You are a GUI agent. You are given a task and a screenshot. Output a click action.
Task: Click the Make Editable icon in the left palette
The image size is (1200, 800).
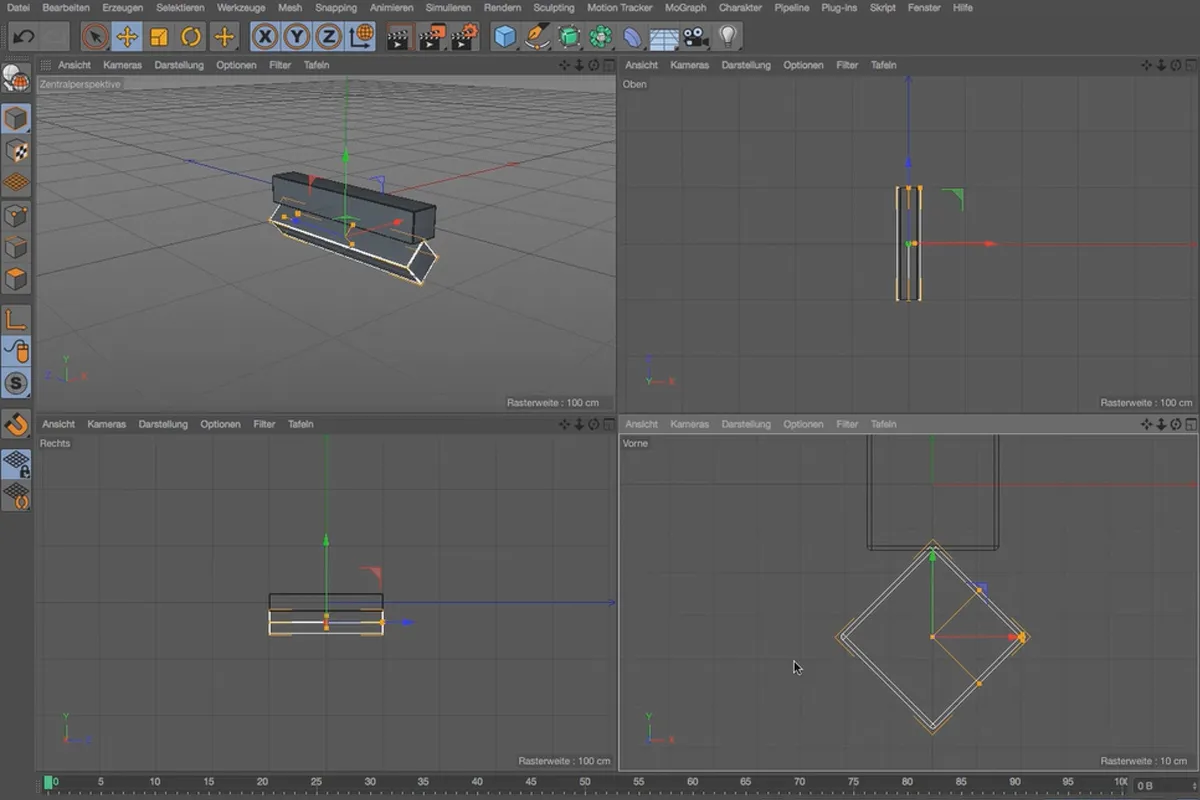(15, 78)
